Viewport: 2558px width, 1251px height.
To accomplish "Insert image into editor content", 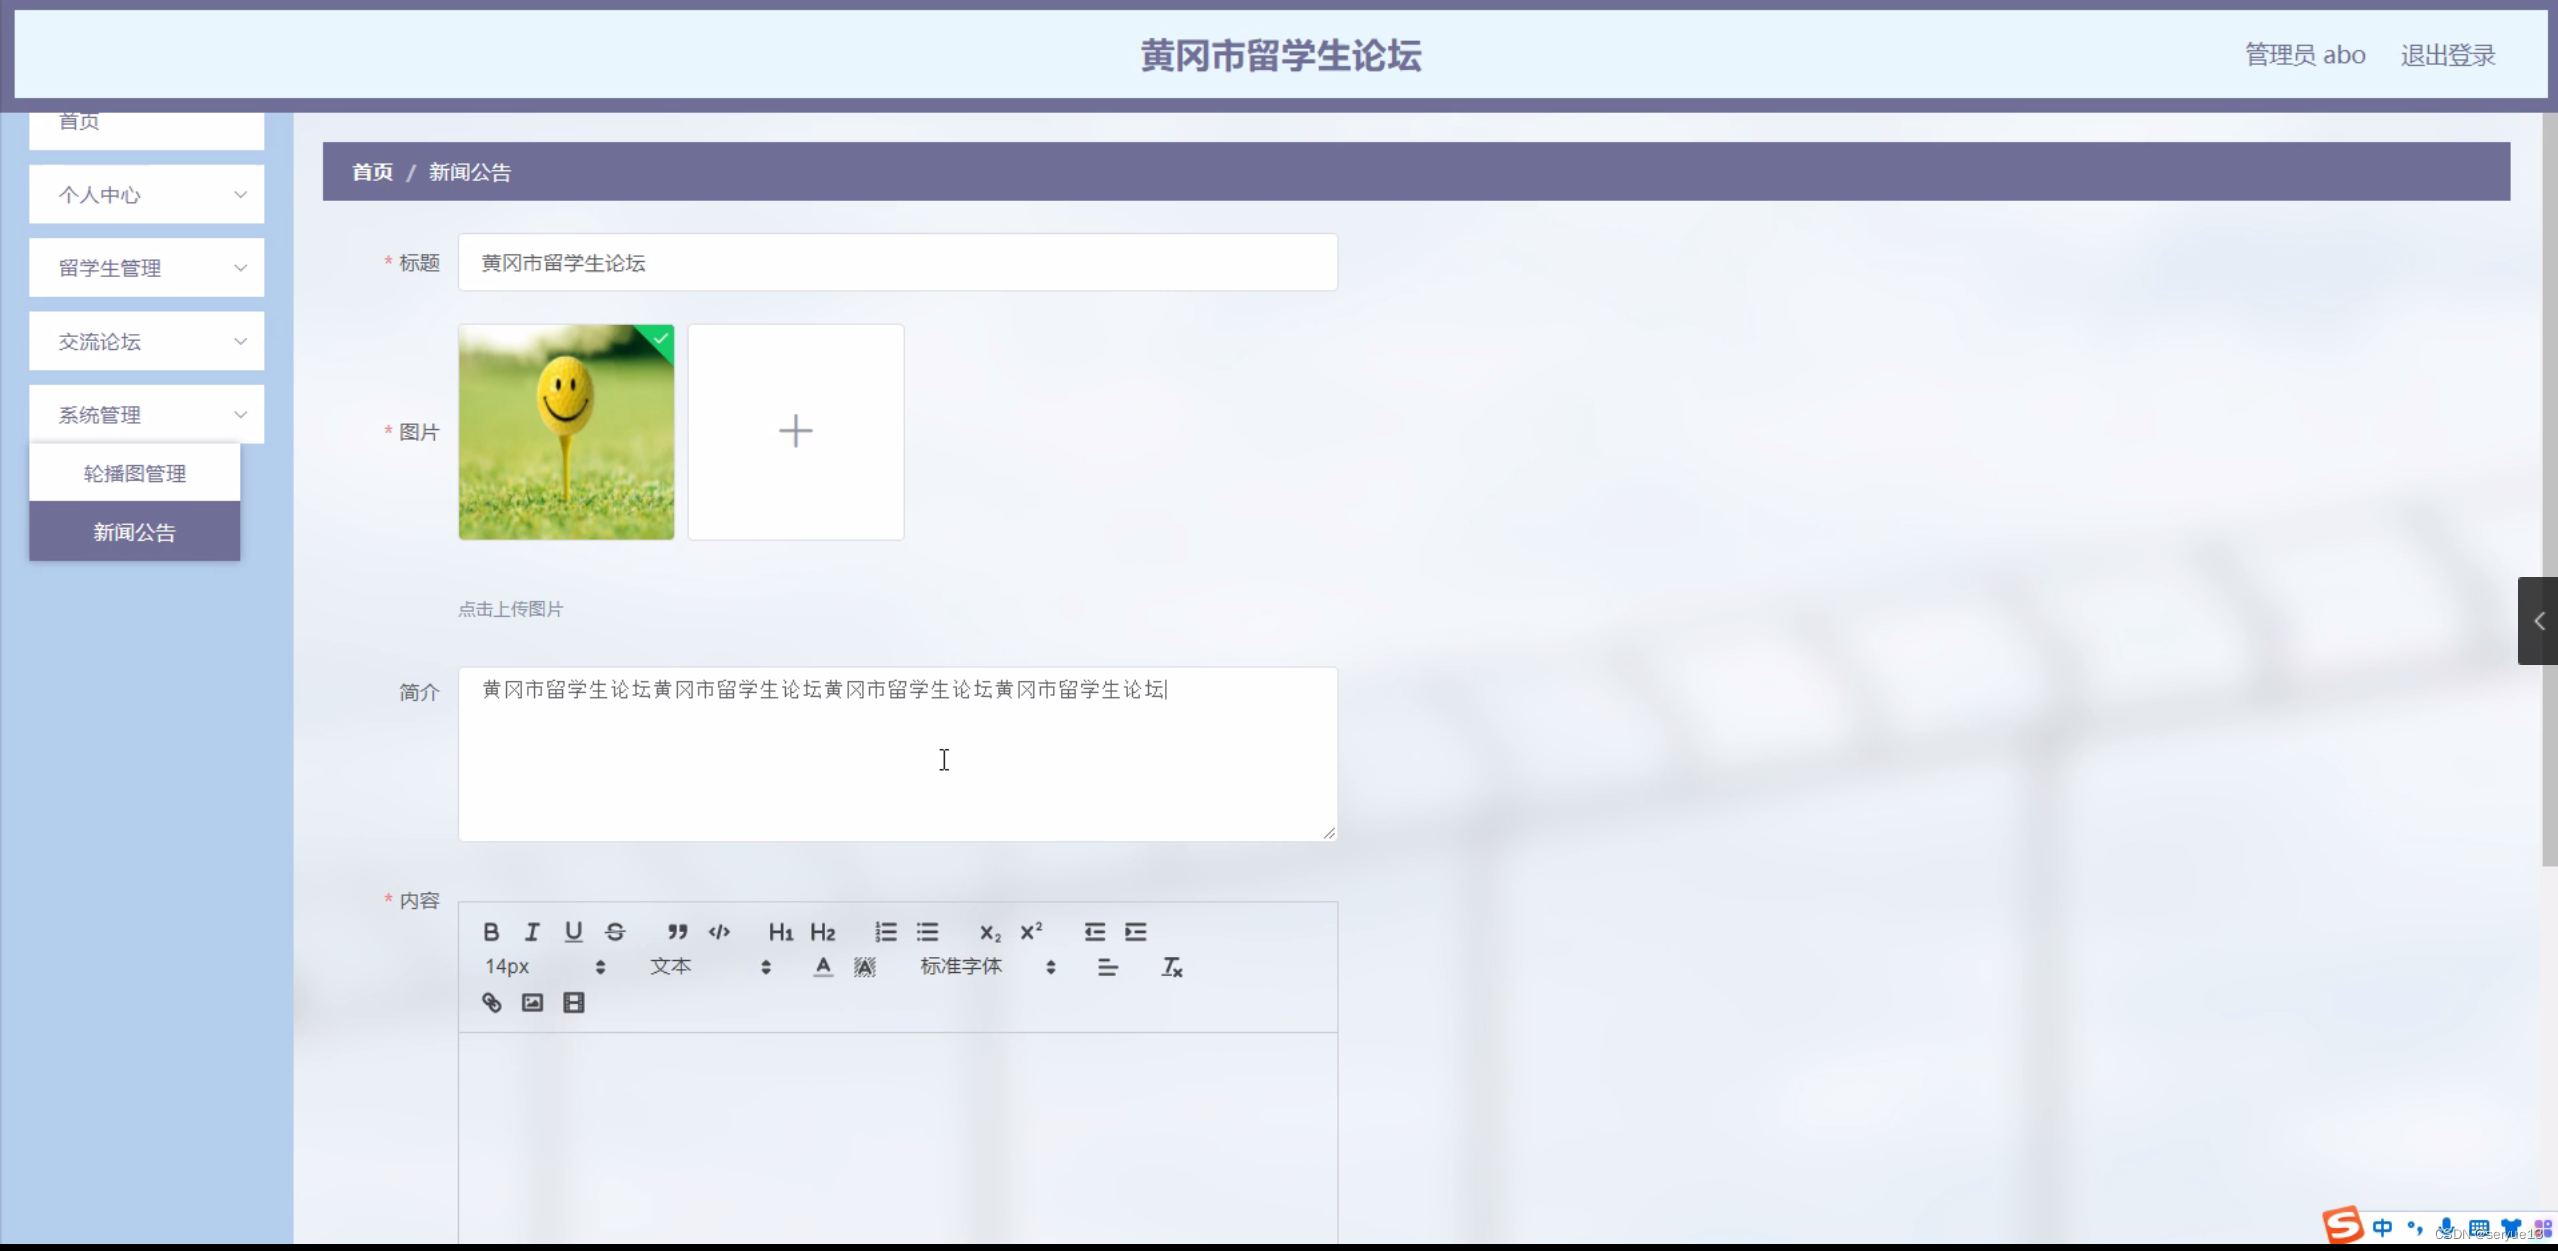I will pyautogui.click(x=532, y=1002).
